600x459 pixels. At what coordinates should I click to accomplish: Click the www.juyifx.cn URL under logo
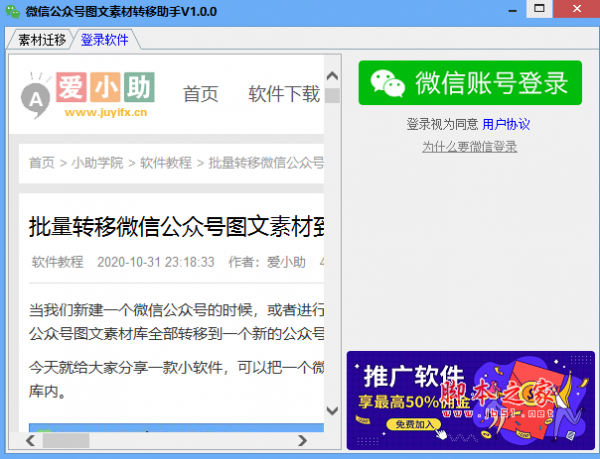(x=106, y=112)
